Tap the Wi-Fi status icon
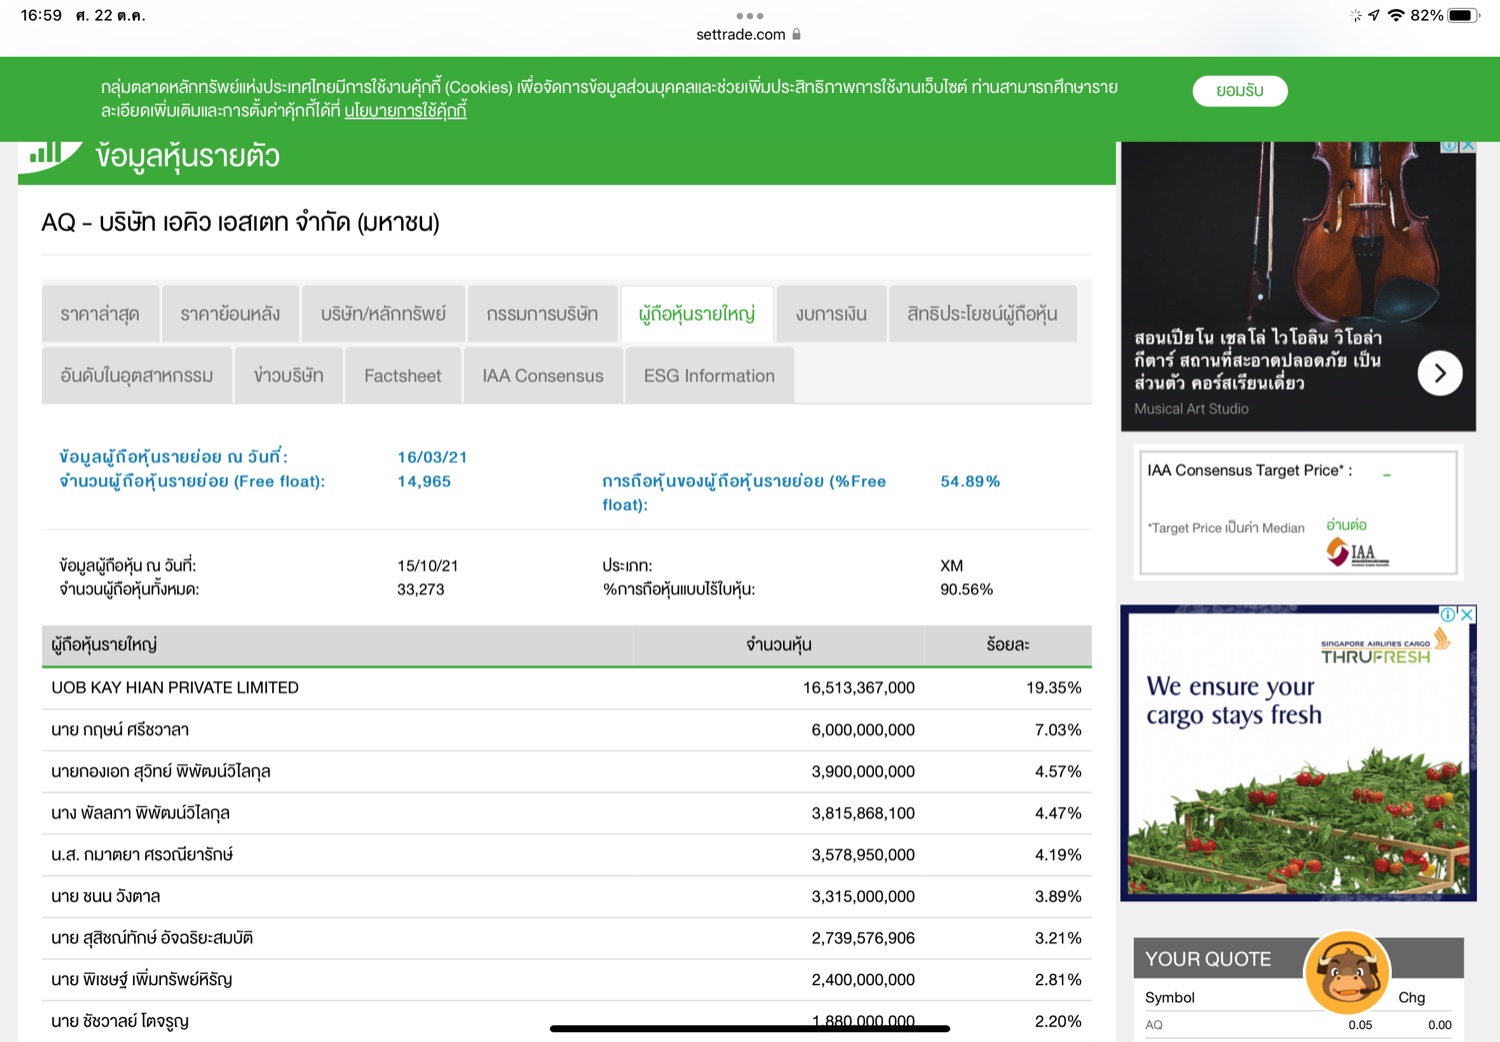The width and height of the screenshot is (1500, 1042). (x=1396, y=15)
